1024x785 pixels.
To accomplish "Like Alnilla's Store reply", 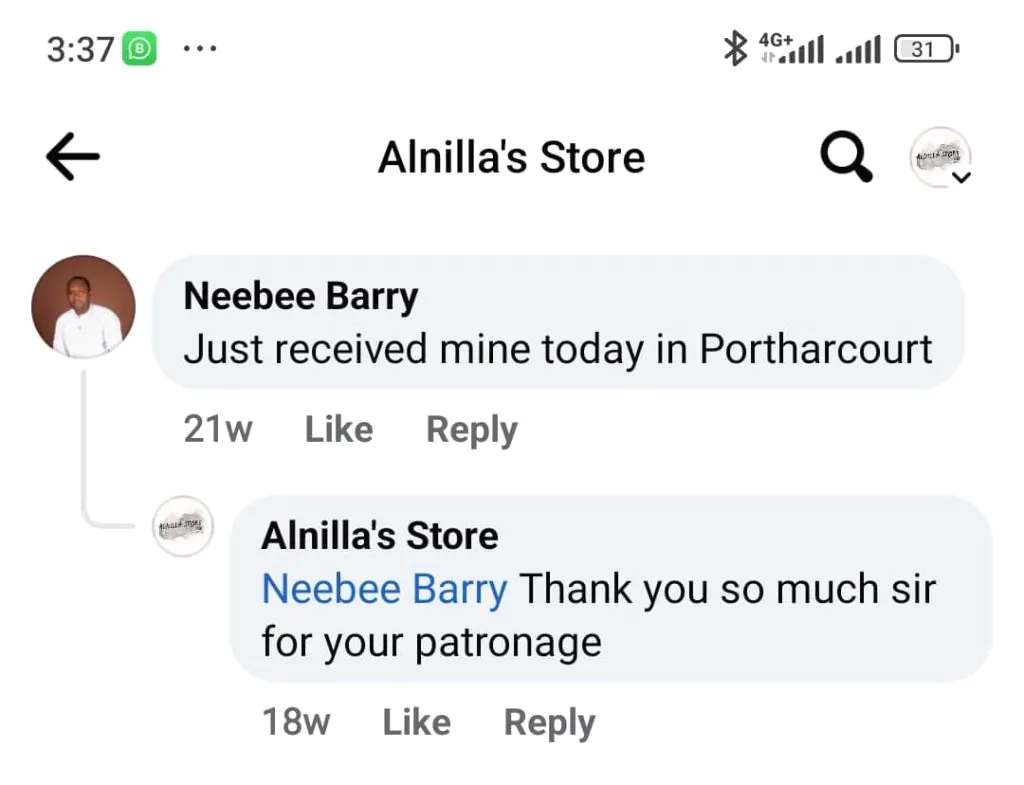I will point(417,722).
